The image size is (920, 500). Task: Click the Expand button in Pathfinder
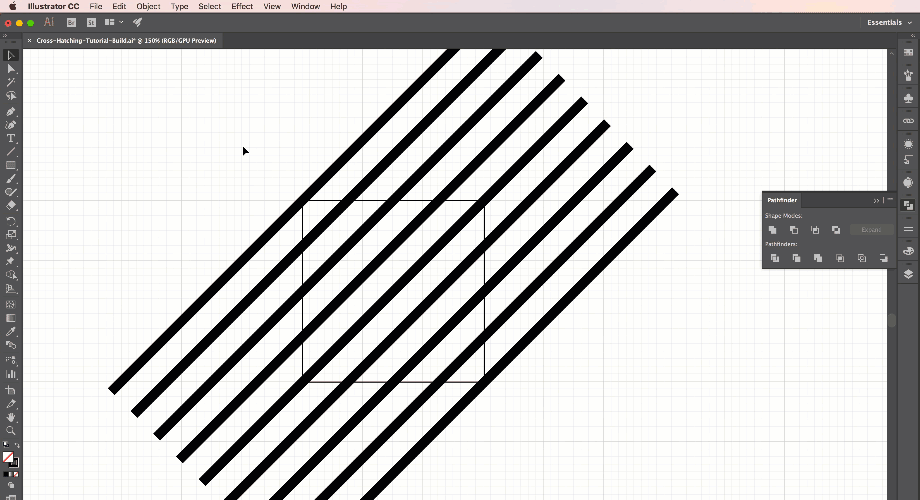click(x=871, y=230)
